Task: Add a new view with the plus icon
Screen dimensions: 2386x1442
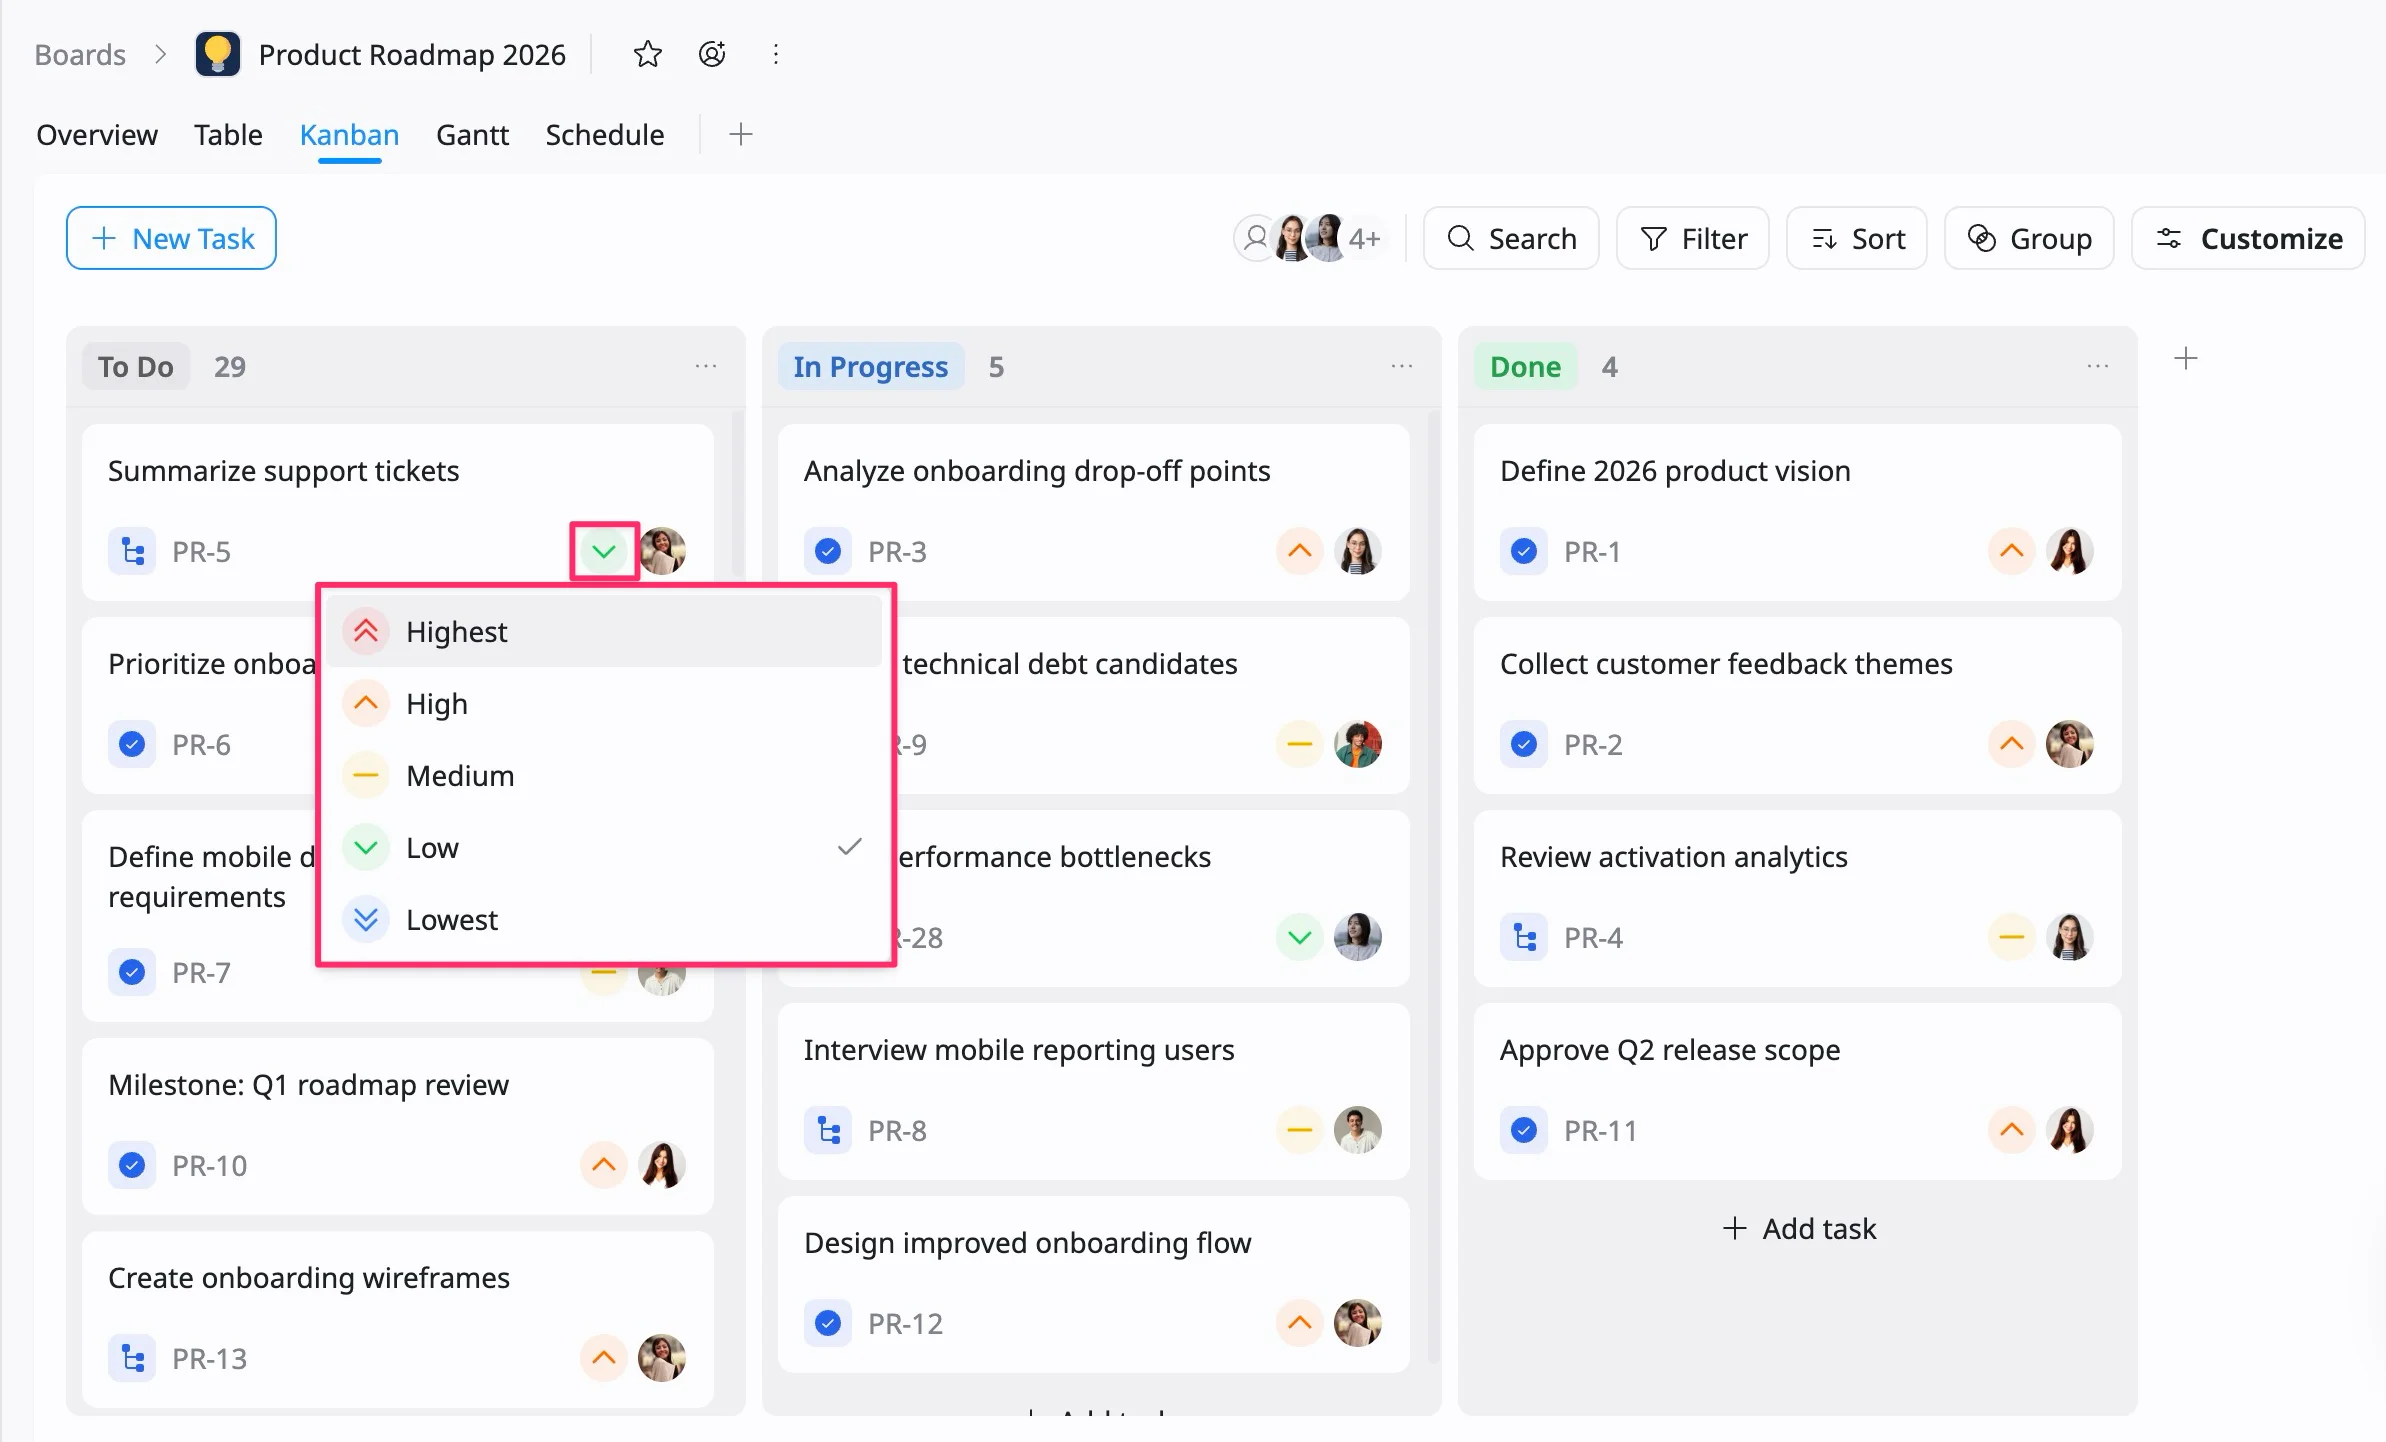Action: tap(741, 134)
